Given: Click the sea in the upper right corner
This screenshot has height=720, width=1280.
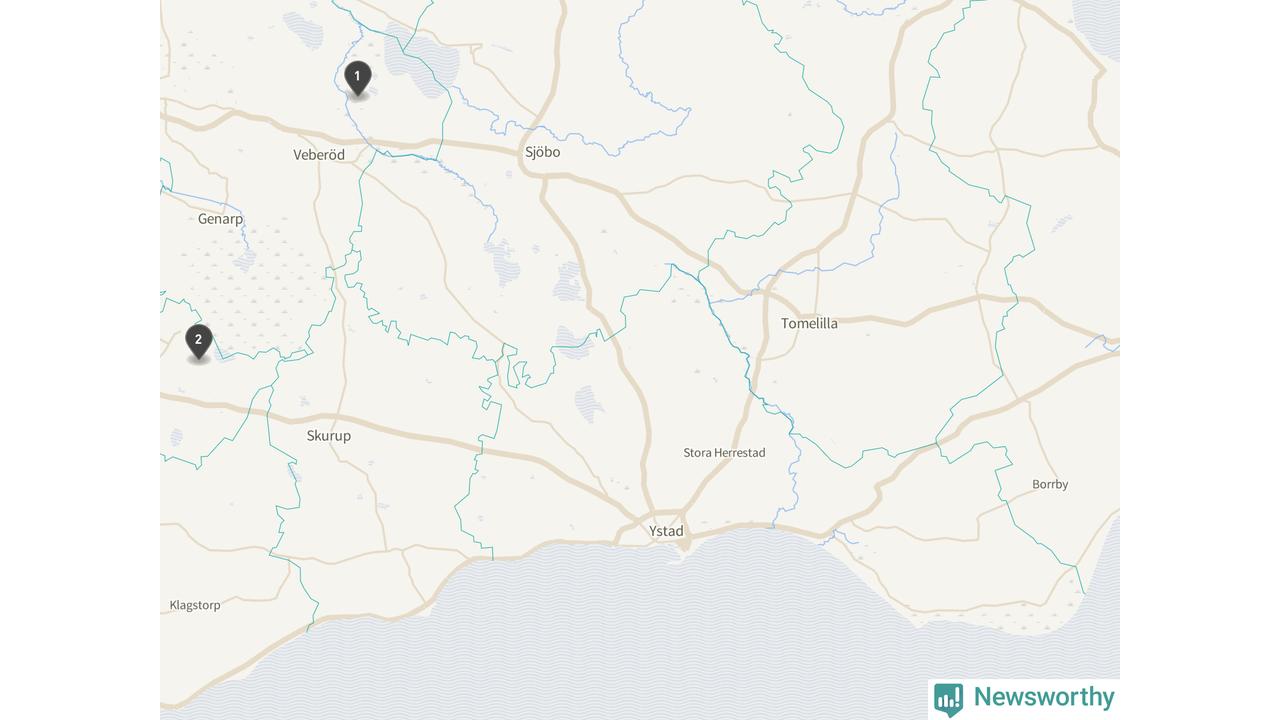Looking at the screenshot, I should (1098, 25).
